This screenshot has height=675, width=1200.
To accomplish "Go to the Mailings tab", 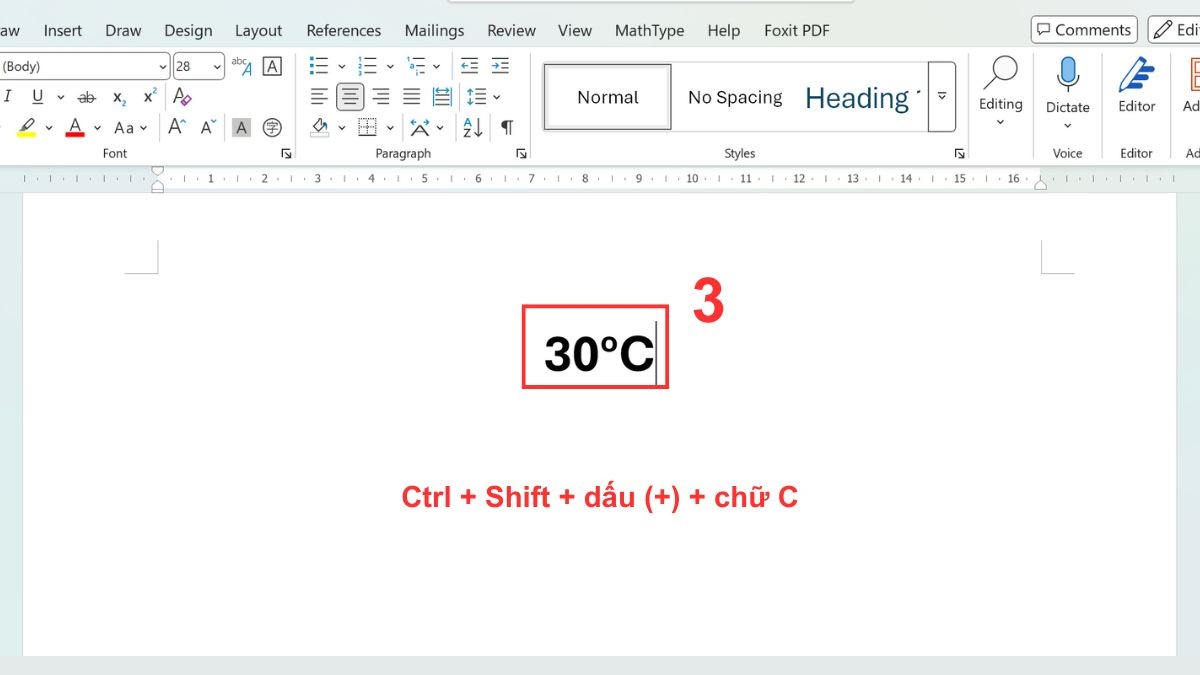I will click(x=434, y=30).
